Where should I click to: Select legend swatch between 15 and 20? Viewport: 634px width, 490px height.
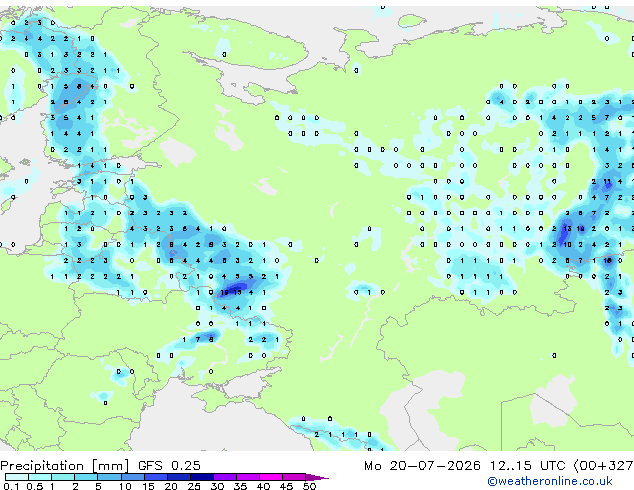tap(156, 477)
